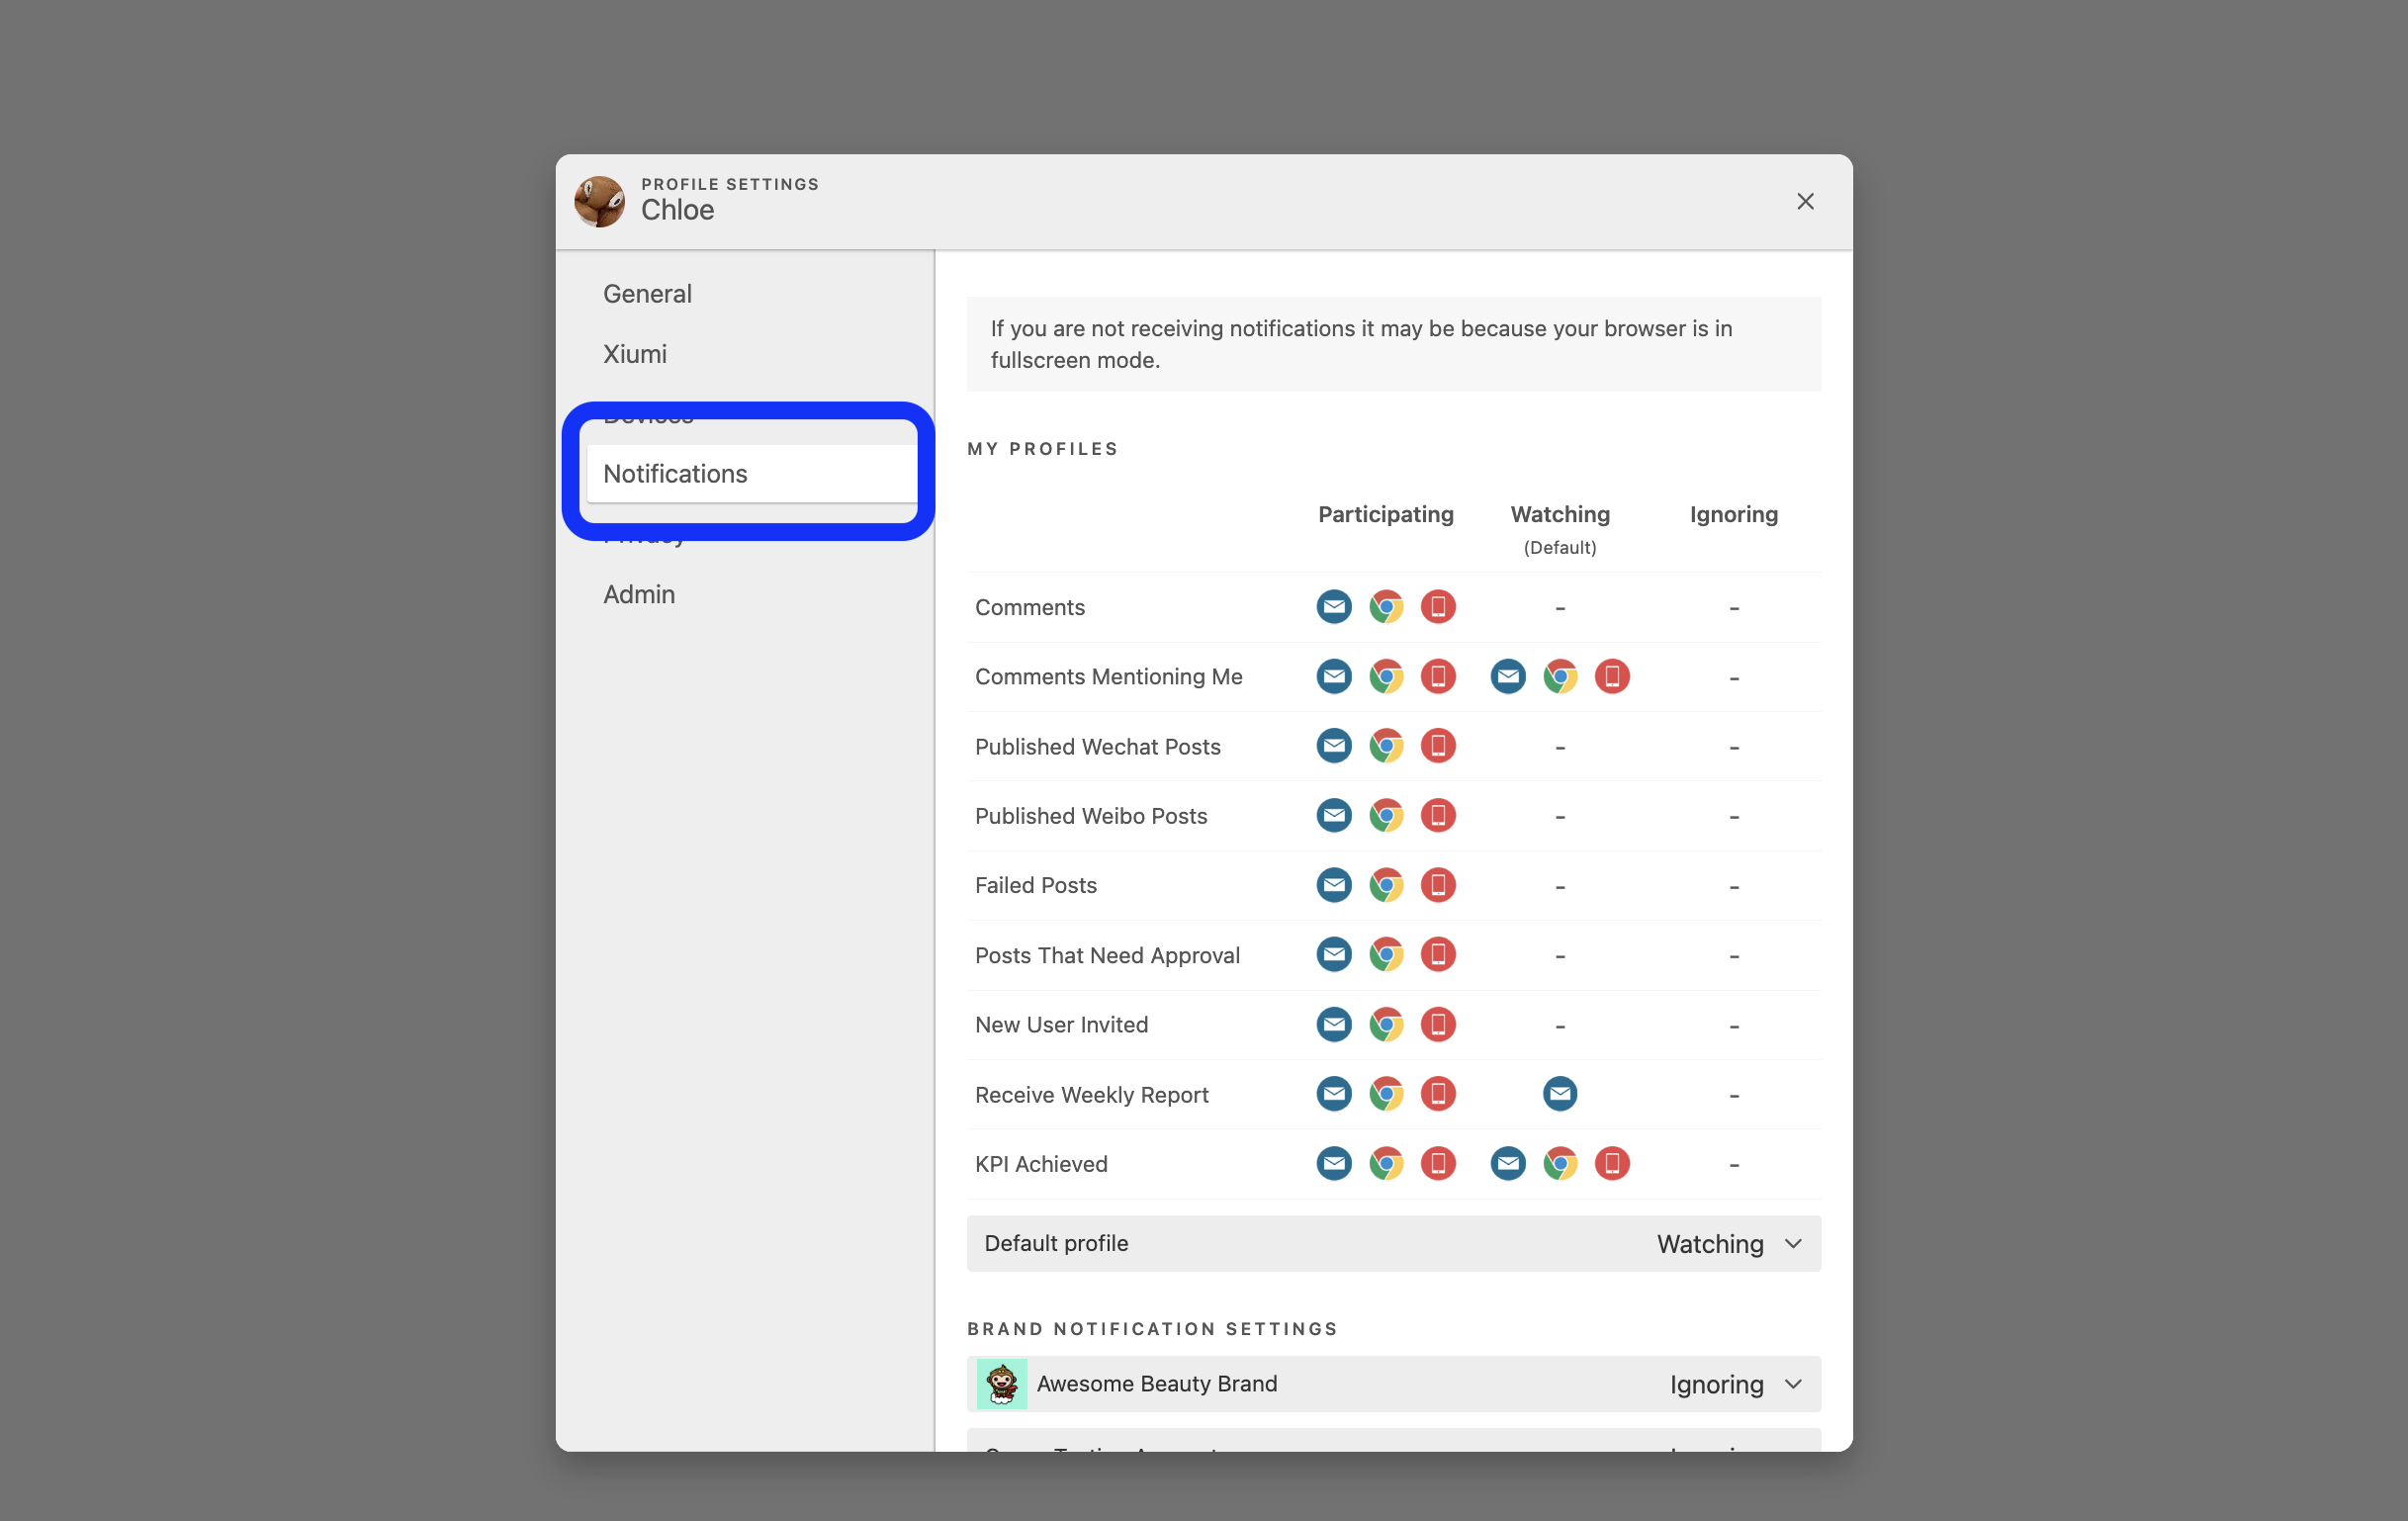Viewport: 2408px width, 1521px height.
Task: Toggle Participating Chrome icon for Receive Weekly Report
Action: tap(1386, 1094)
